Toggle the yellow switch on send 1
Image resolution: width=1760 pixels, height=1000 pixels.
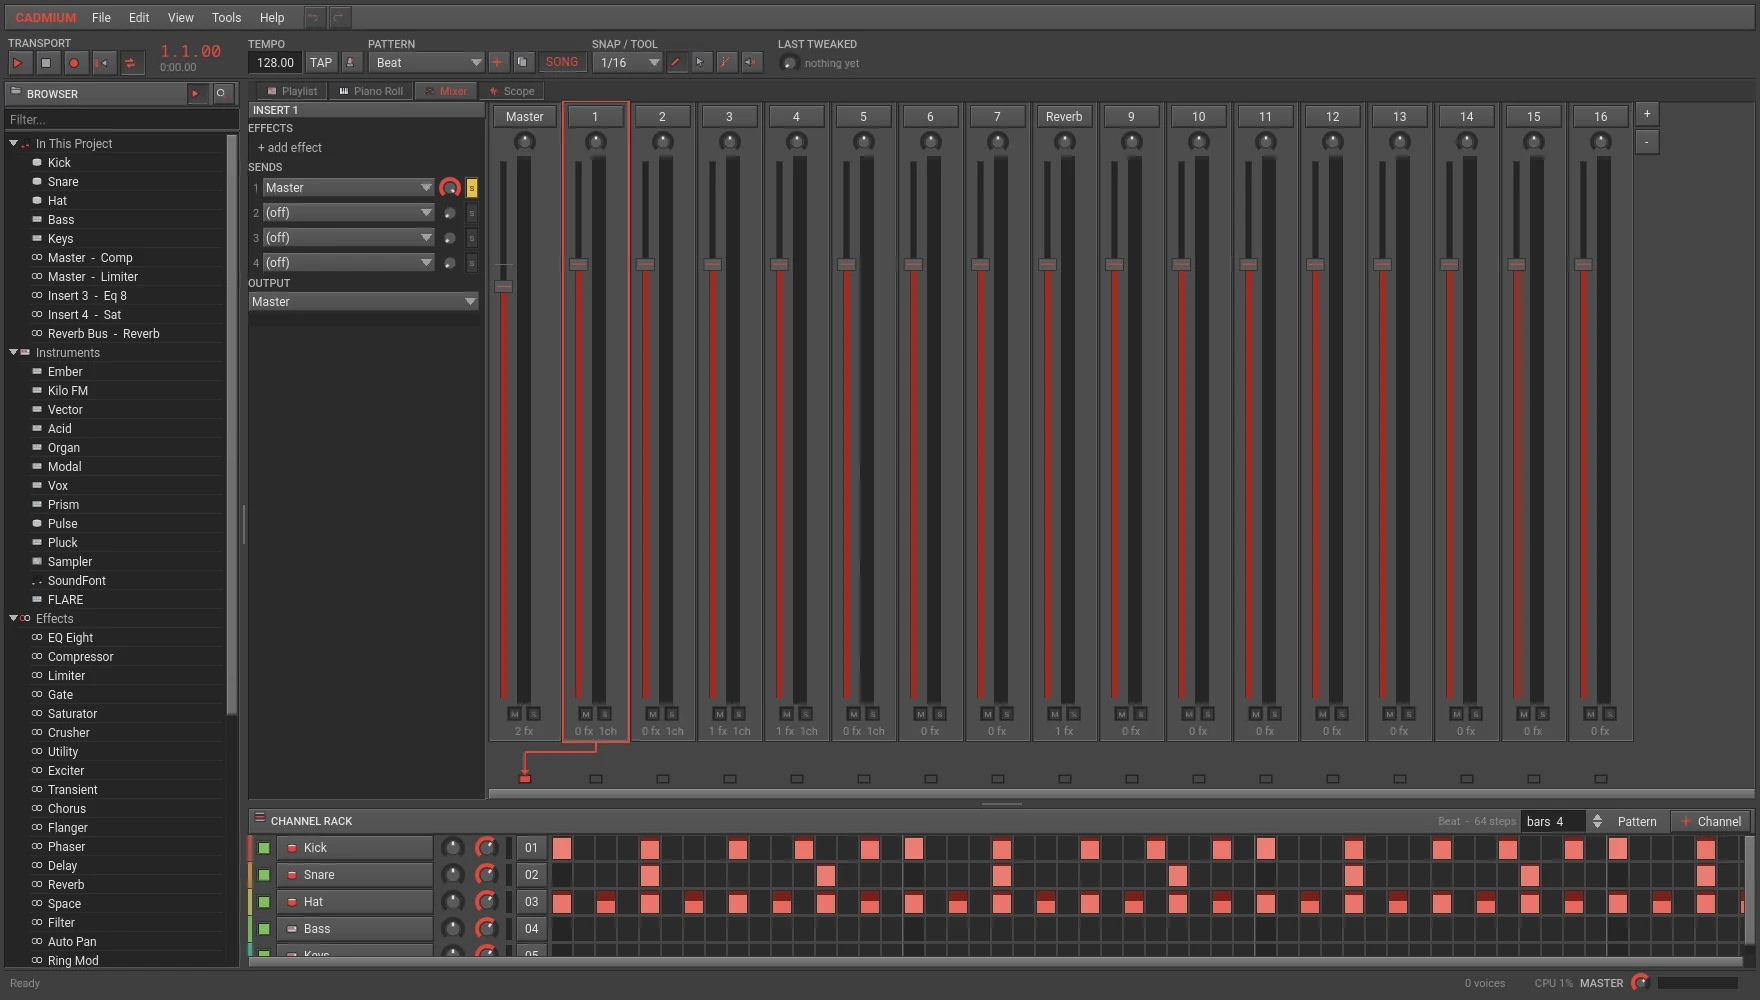472,187
